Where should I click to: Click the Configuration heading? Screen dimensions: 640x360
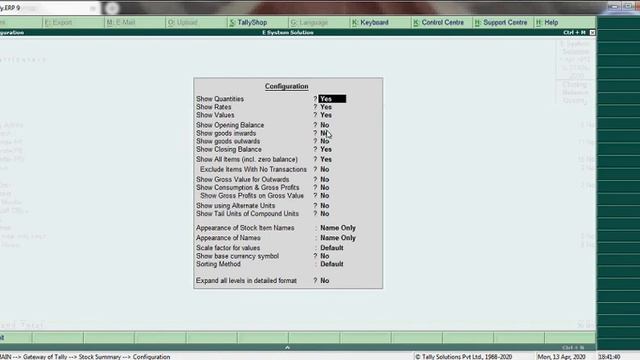287,87
